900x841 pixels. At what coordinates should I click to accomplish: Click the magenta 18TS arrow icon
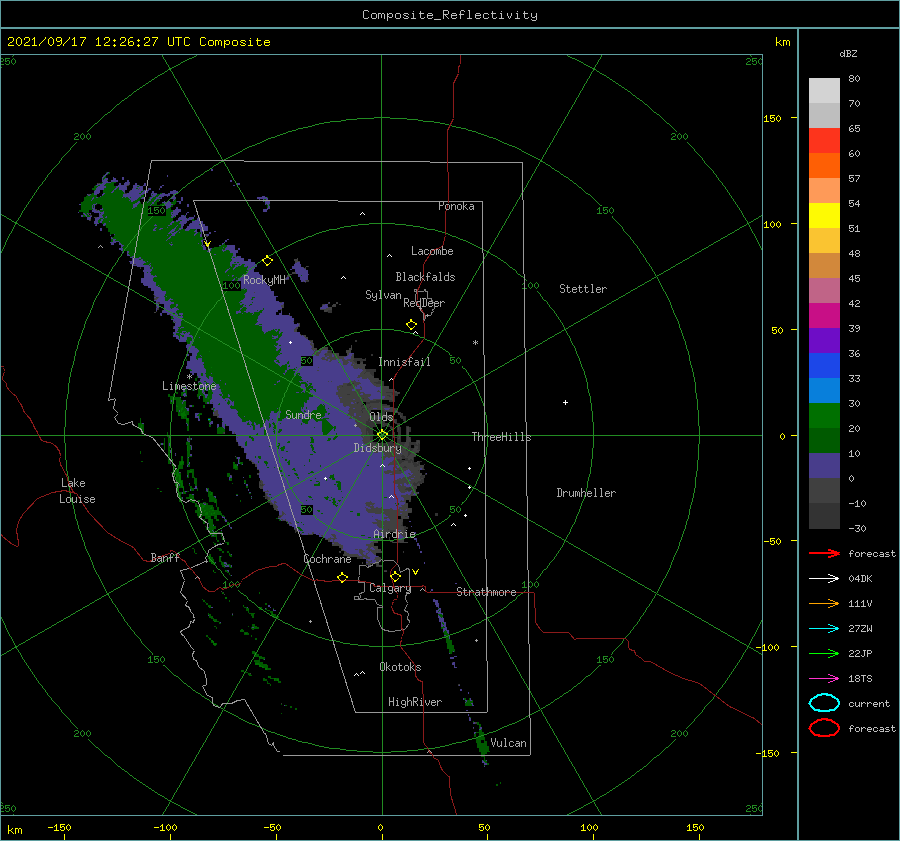pyautogui.click(x=824, y=679)
